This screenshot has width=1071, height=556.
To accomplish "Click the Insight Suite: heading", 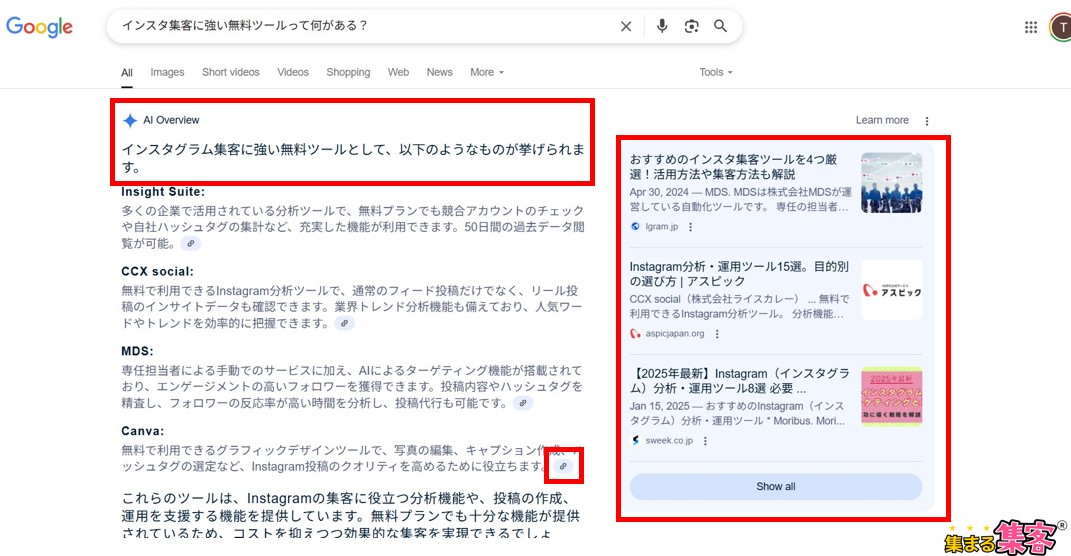I will [x=163, y=192].
